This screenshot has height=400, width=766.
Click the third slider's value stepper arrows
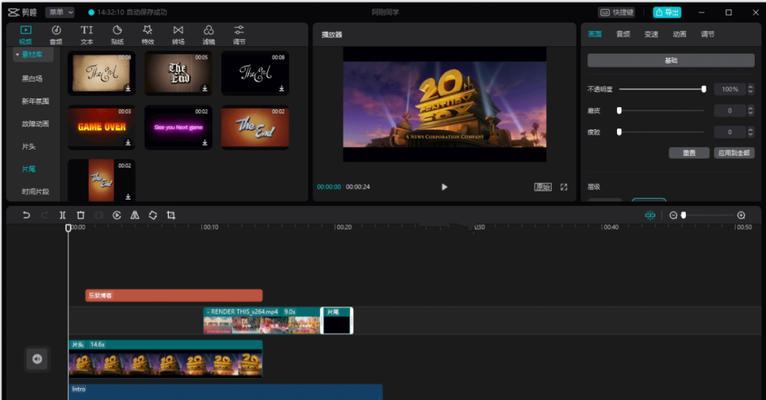pyautogui.click(x=750, y=132)
